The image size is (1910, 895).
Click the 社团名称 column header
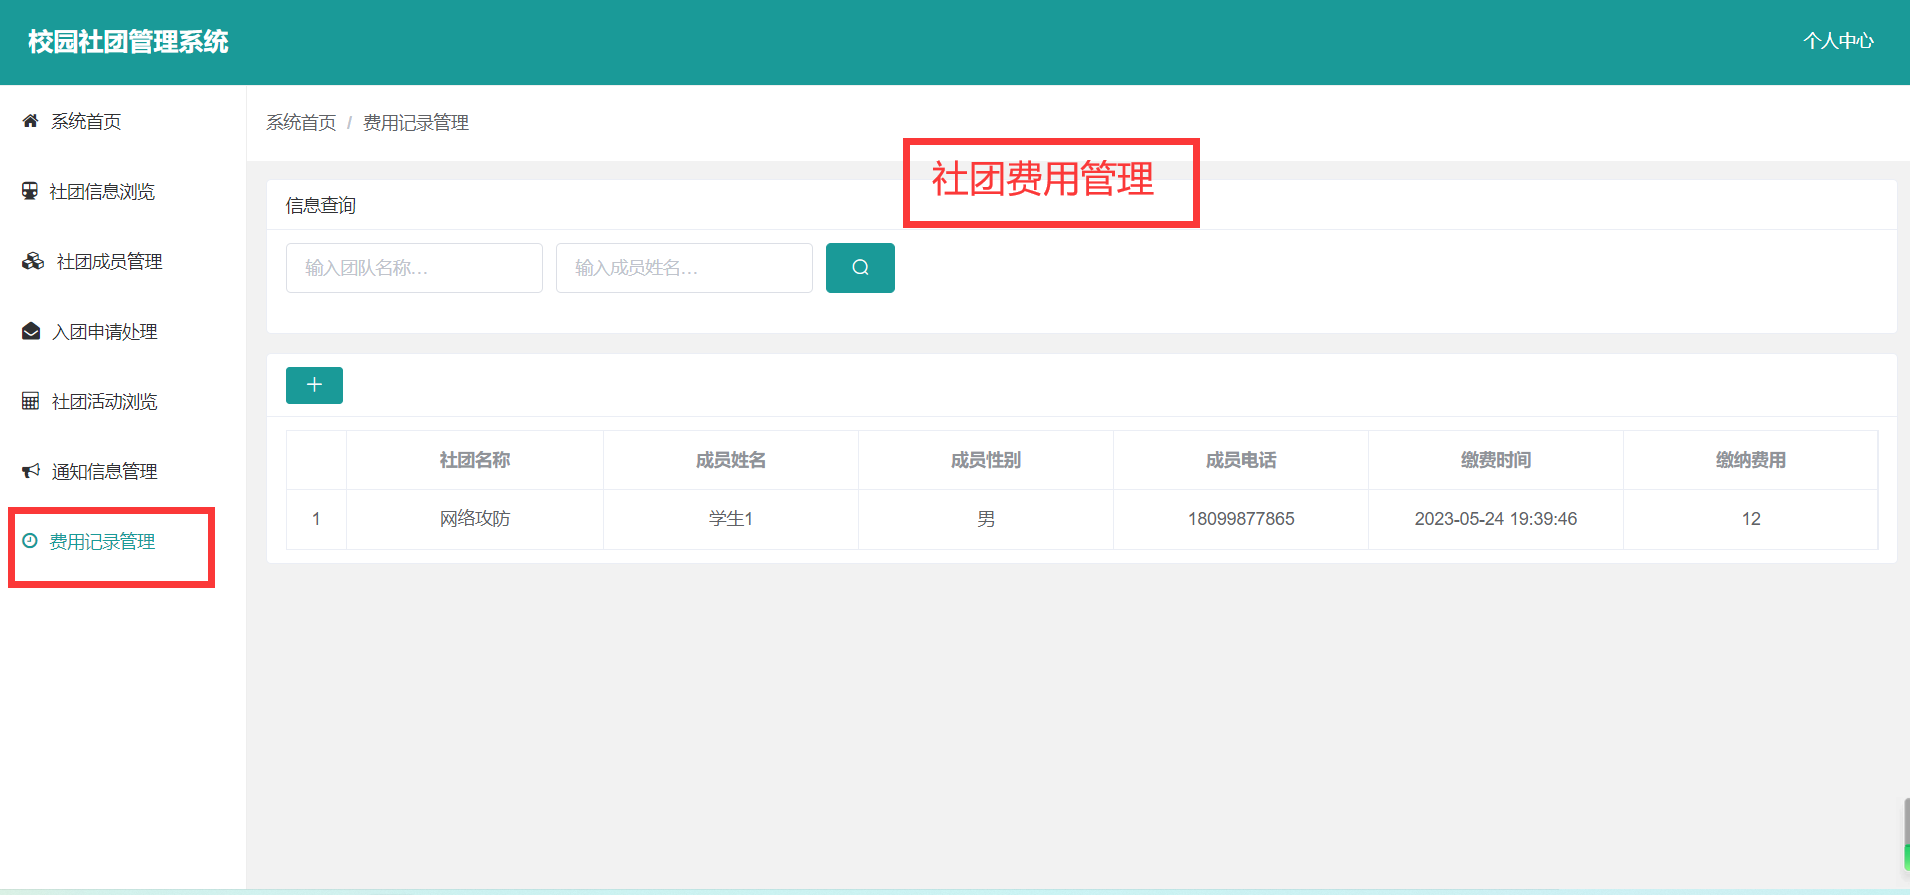475,460
